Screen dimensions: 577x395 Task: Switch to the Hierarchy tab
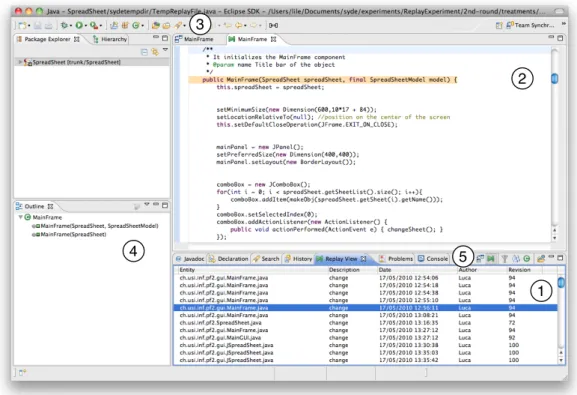[110, 39]
